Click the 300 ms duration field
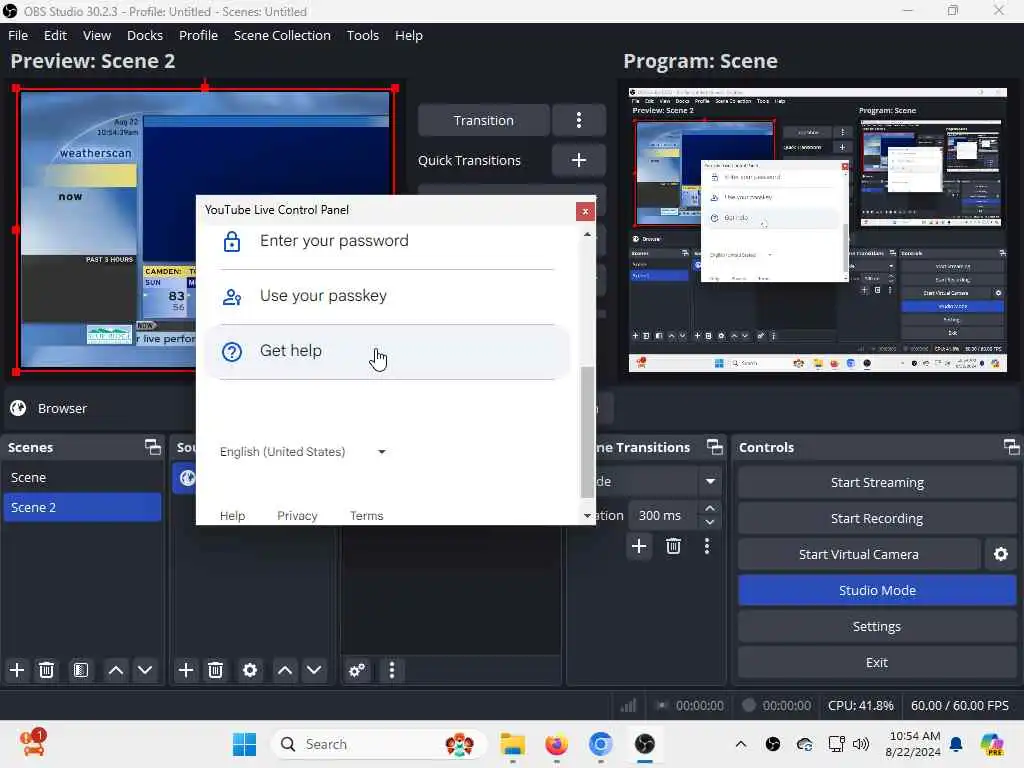This screenshot has height=768, width=1024. click(664, 515)
